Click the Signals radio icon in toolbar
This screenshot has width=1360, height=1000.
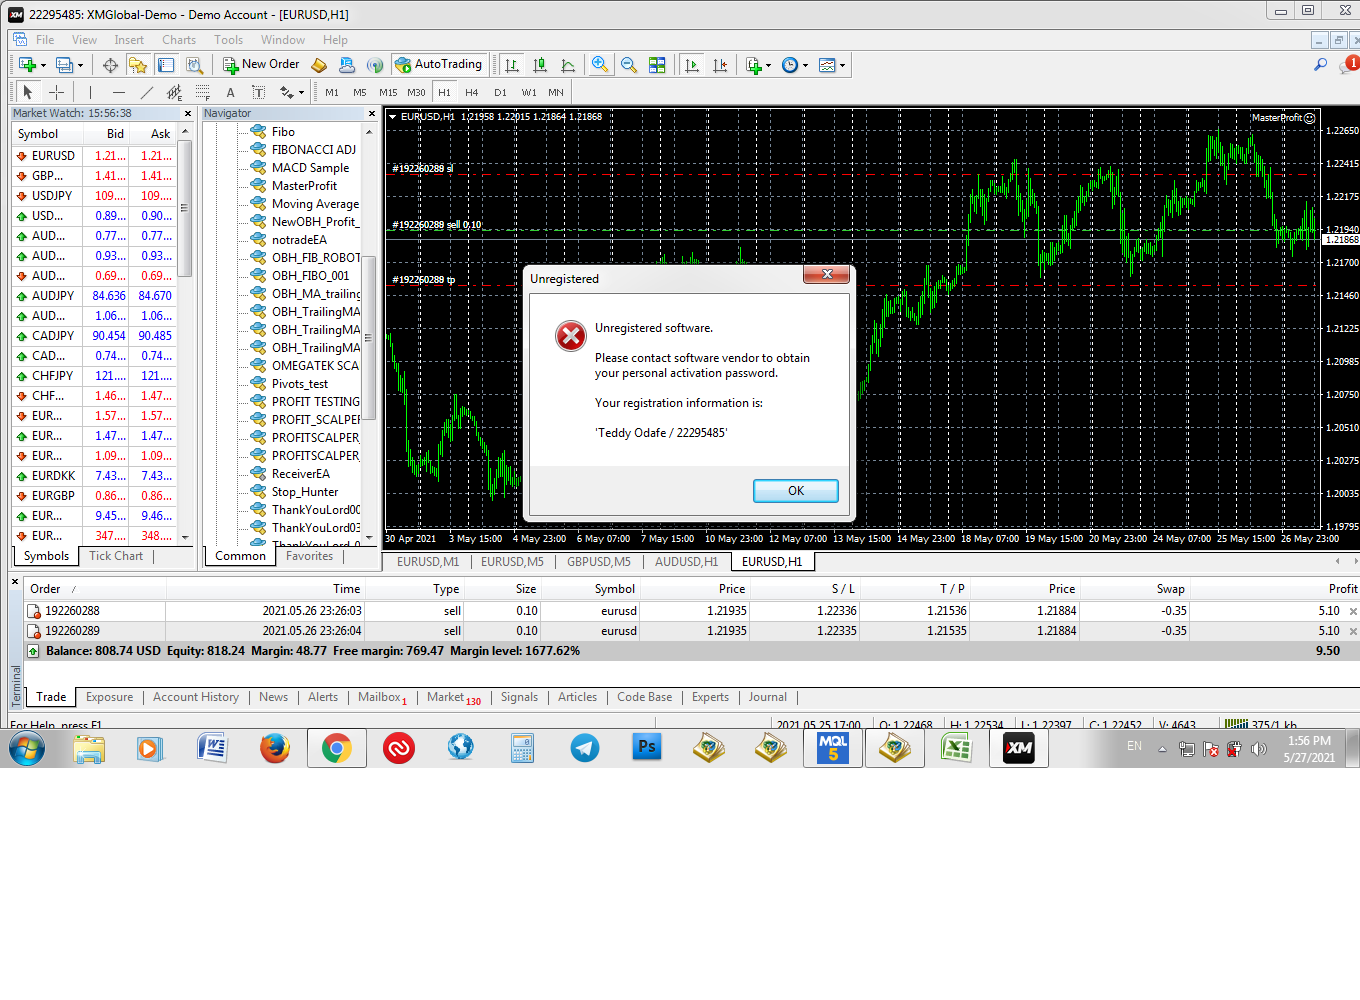pos(375,65)
